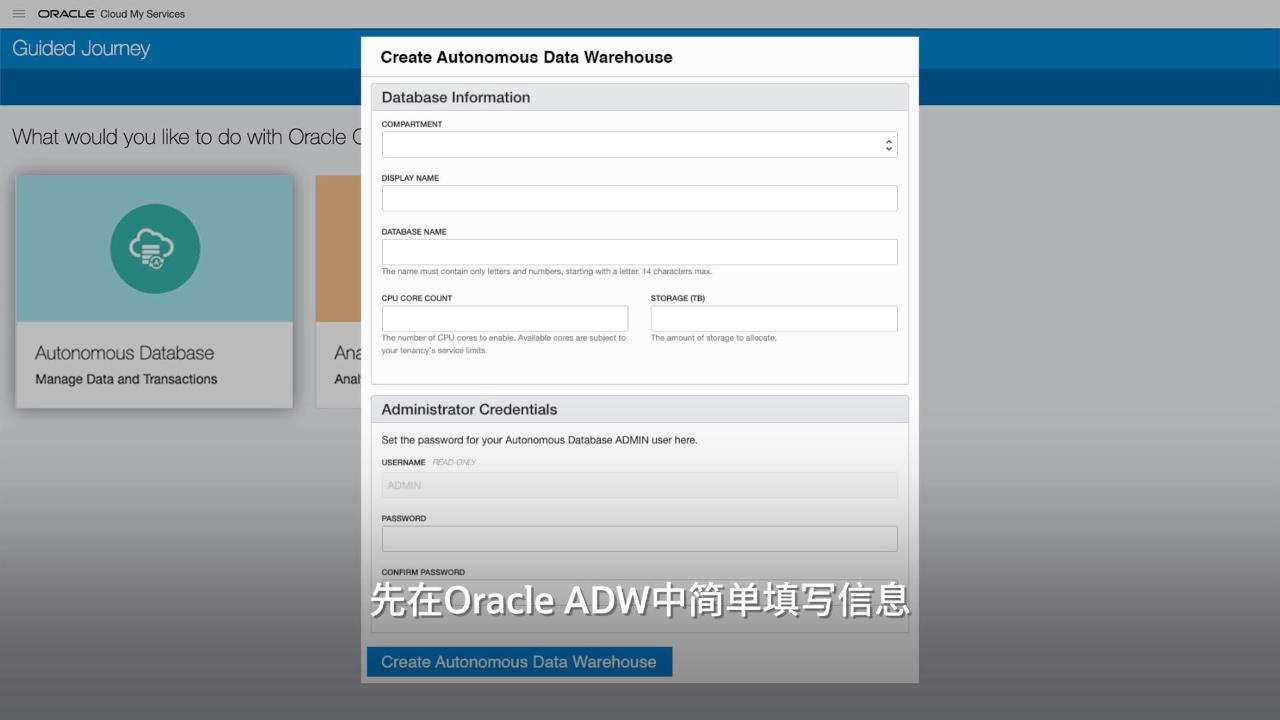This screenshot has width=1280, height=720.
Task: Focus the Display Name input field
Action: [639, 198]
